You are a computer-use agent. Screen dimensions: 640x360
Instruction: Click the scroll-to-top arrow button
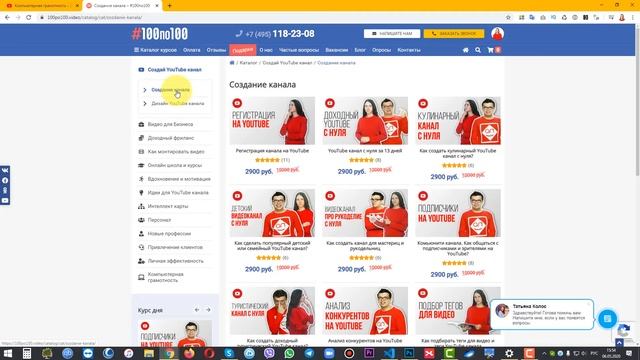(619, 343)
